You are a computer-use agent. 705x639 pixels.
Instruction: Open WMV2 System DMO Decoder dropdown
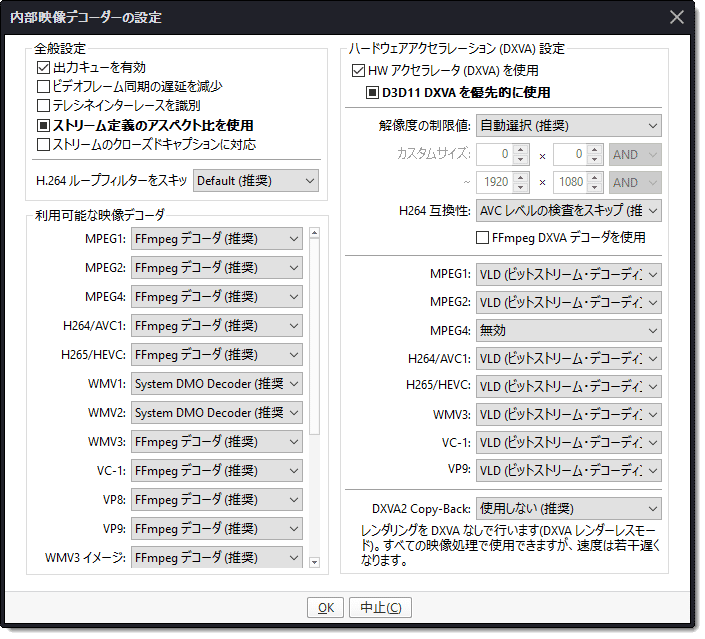click(217, 413)
